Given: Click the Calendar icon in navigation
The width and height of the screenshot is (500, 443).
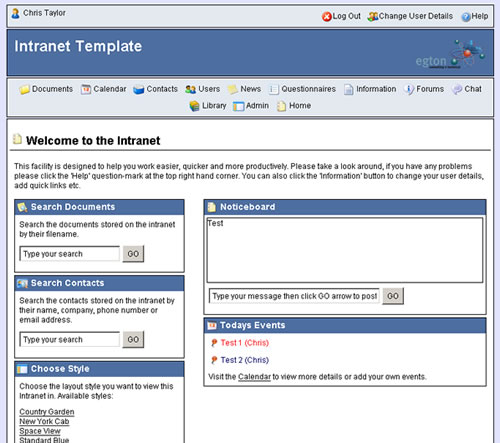Looking at the screenshot, I should [86, 89].
